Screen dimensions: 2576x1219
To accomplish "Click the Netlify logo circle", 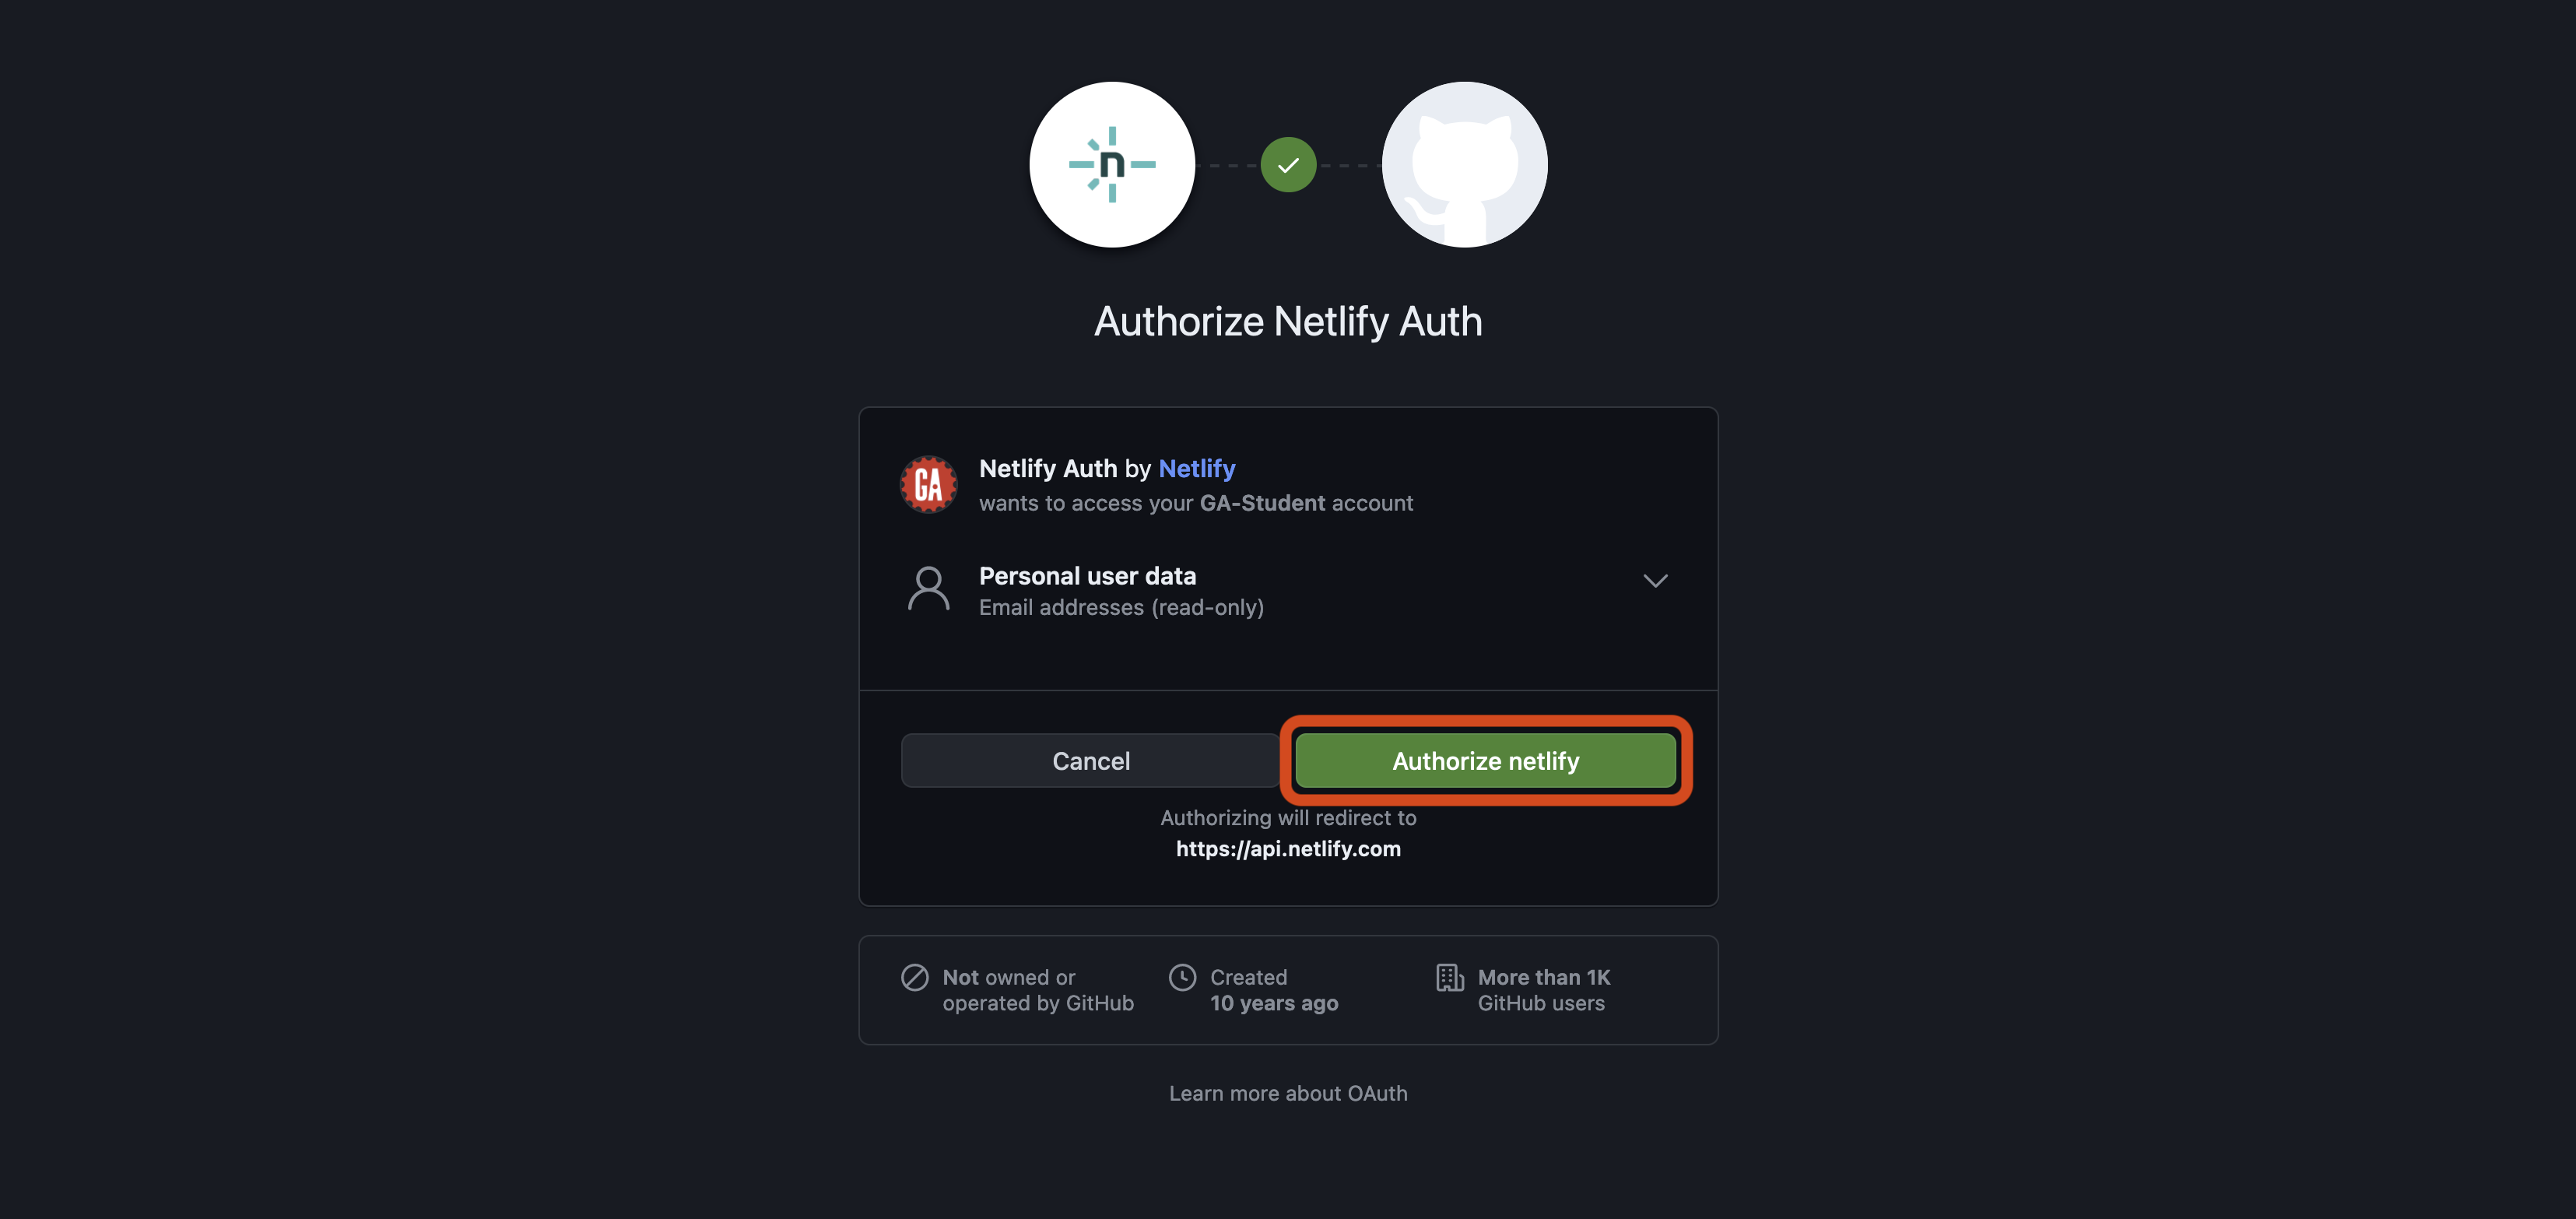I will point(1112,165).
